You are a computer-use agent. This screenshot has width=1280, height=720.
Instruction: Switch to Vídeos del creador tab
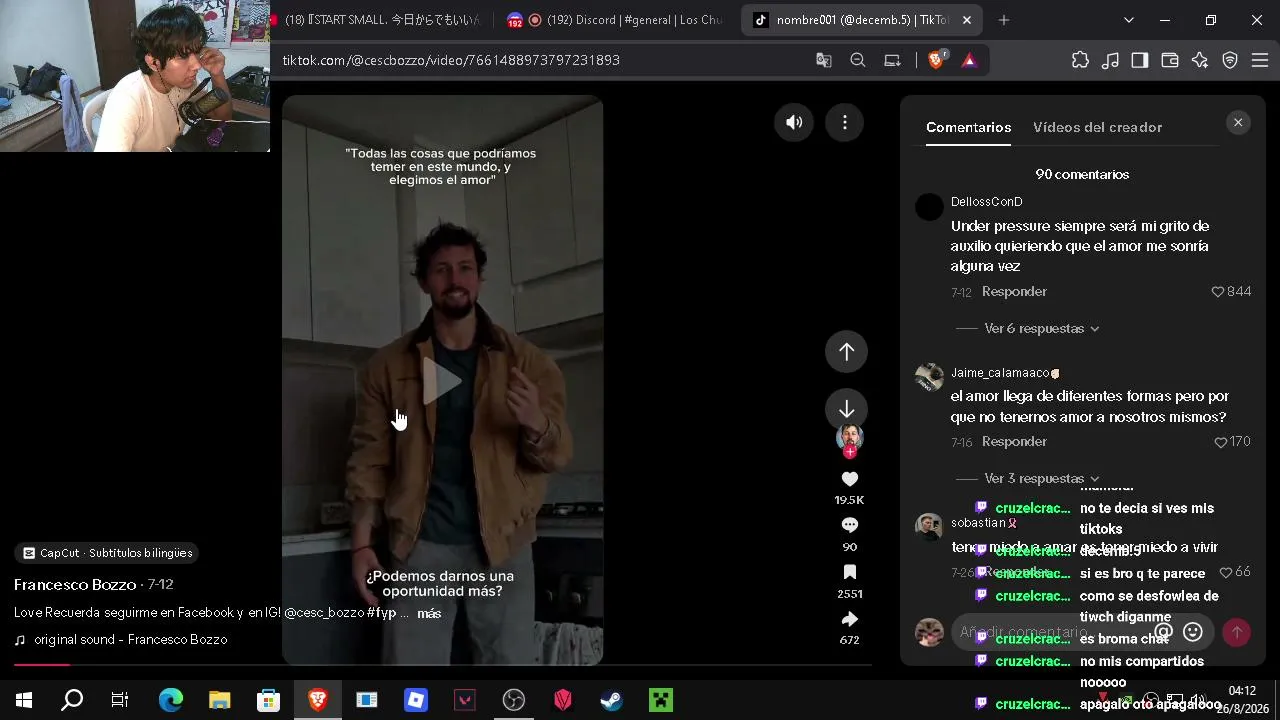[x=1097, y=128]
